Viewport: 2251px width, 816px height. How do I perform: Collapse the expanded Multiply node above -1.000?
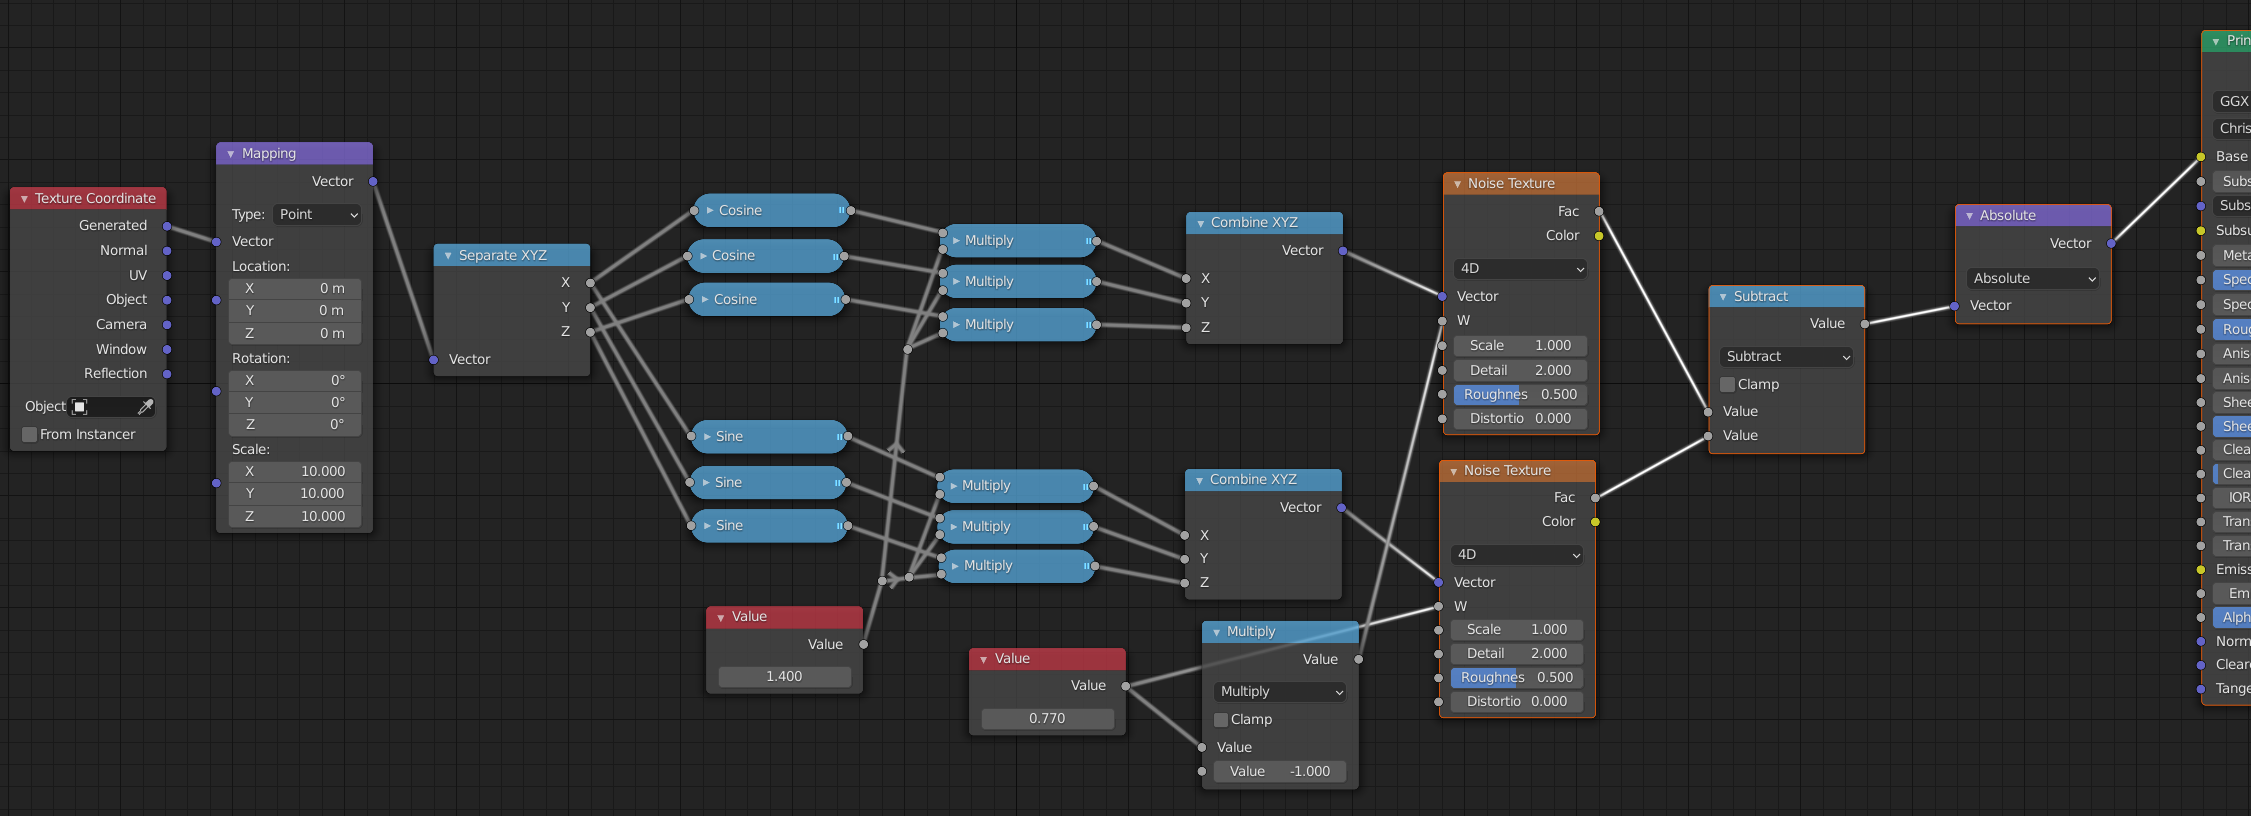click(1216, 633)
